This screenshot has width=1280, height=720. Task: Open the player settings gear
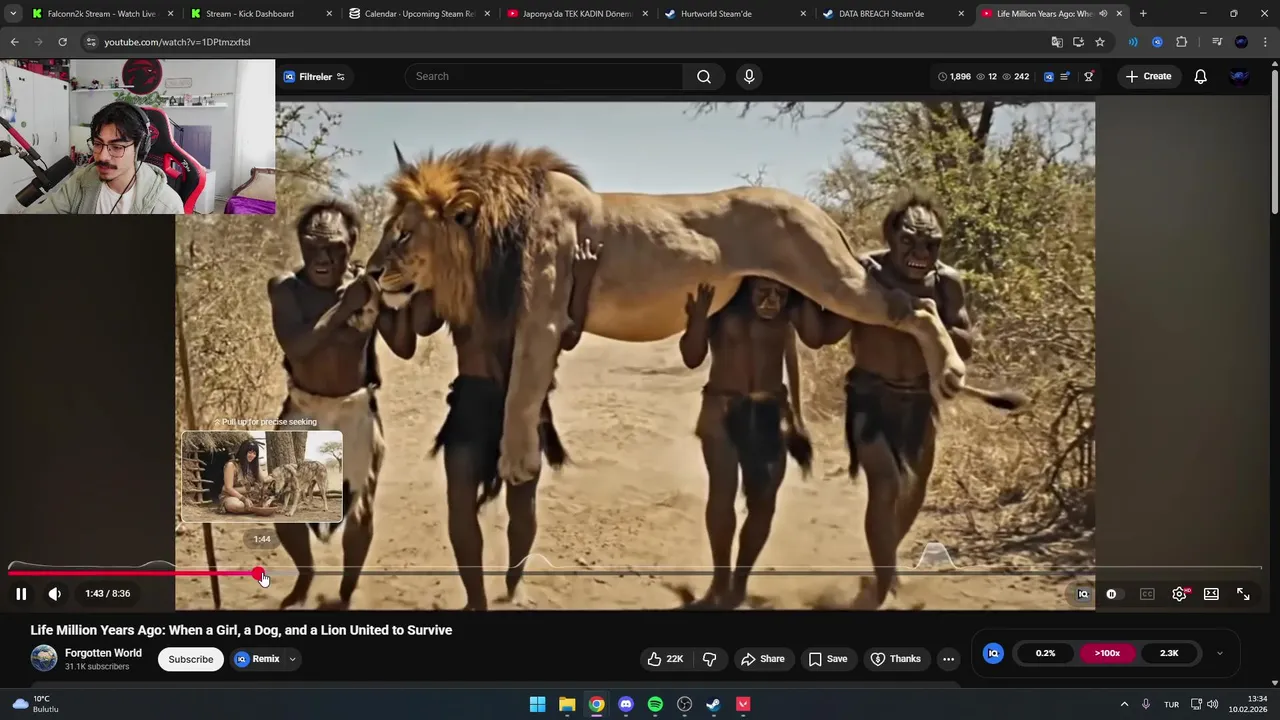1179,594
